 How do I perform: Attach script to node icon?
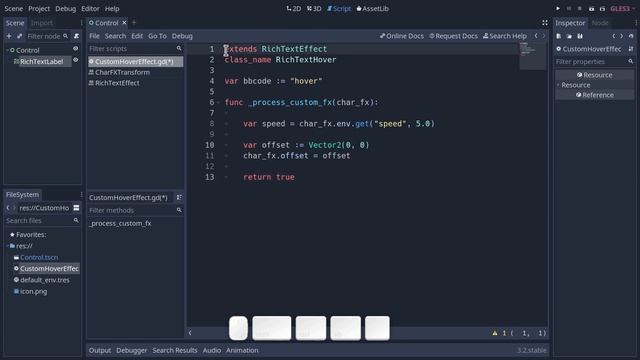[76, 36]
